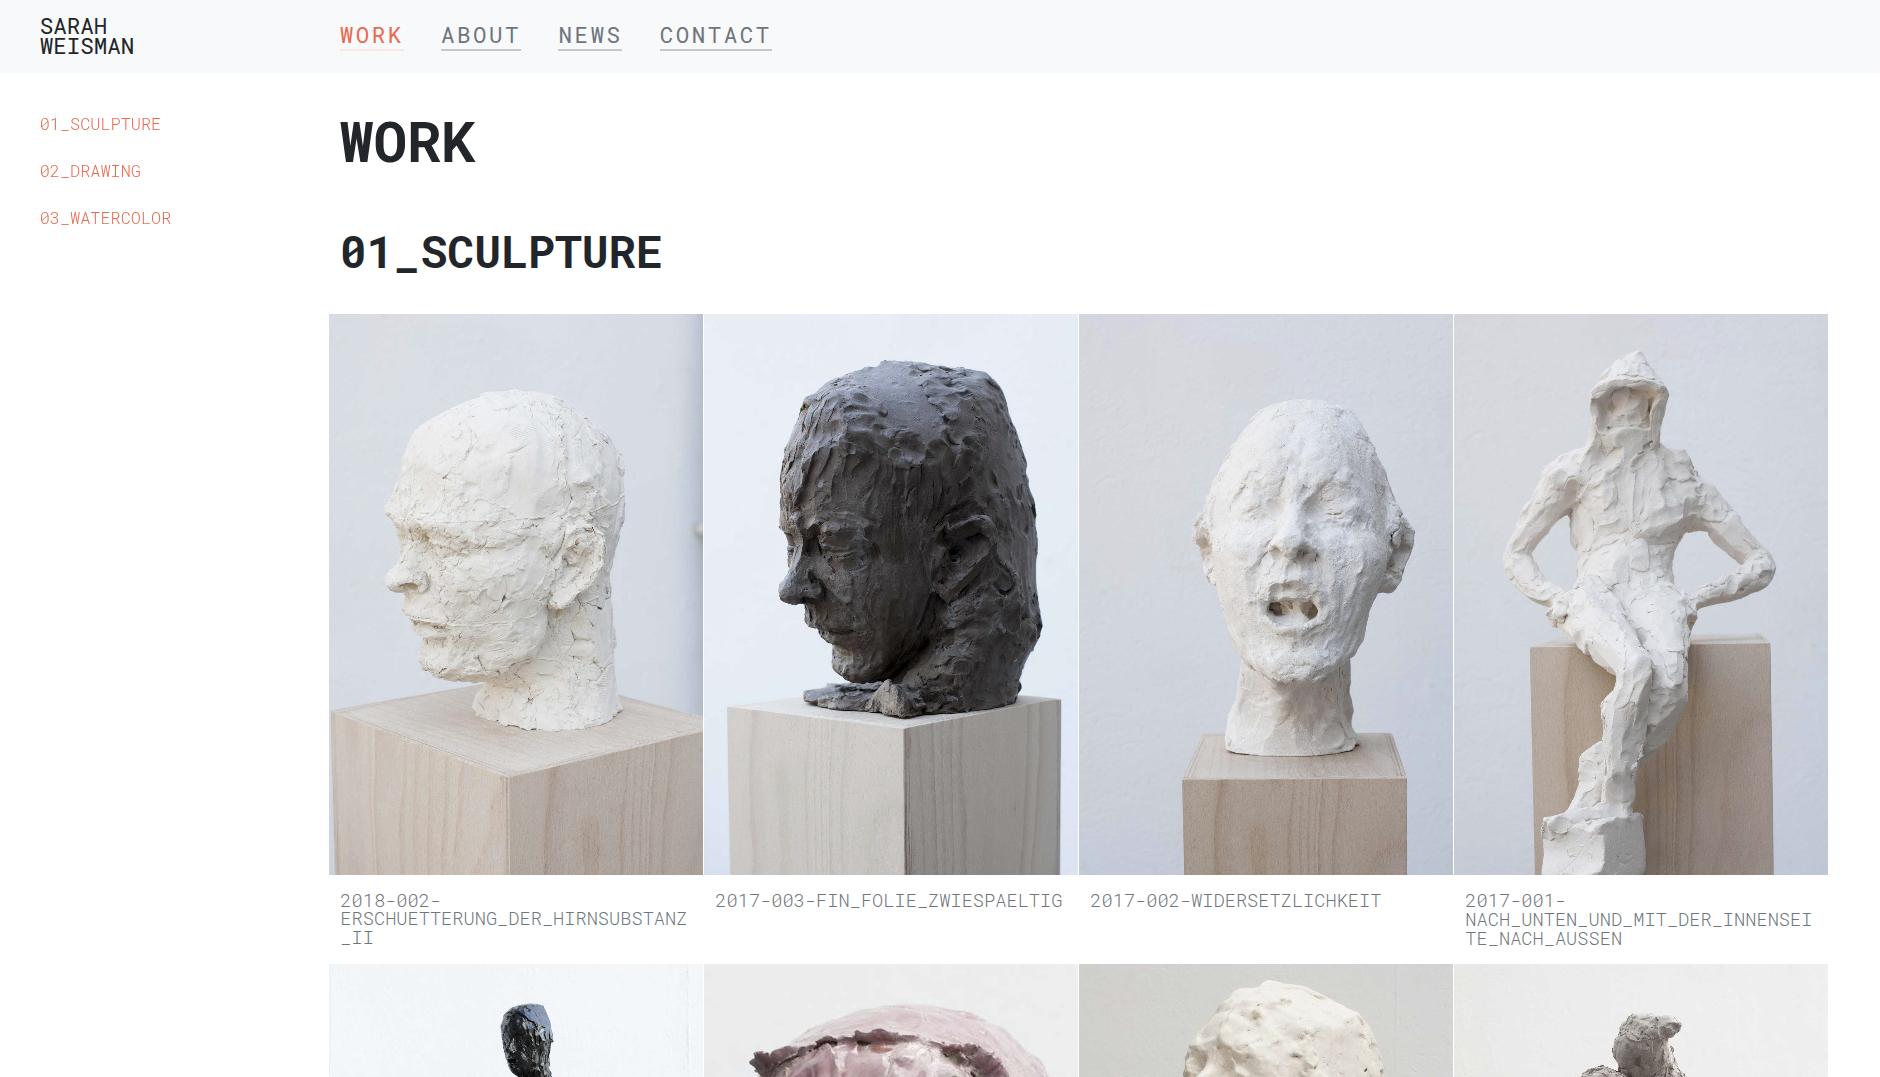Screen dimensions: 1880x1077
Task: Open the Sarah Weisman home logo
Action: tap(87, 37)
